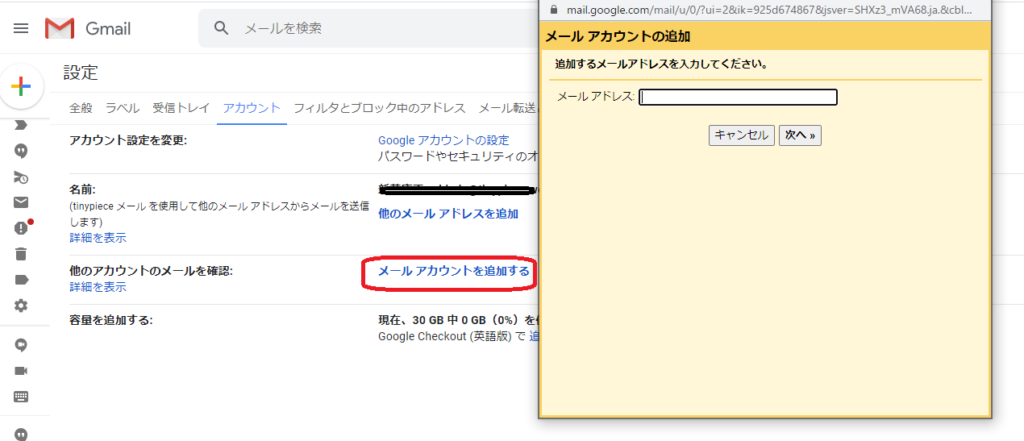
Task: Open the Google アカウントの設定 link
Action: click(443, 140)
